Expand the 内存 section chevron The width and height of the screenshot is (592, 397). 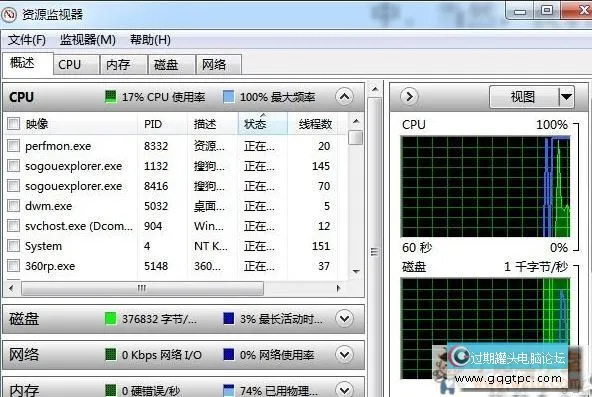(344, 389)
